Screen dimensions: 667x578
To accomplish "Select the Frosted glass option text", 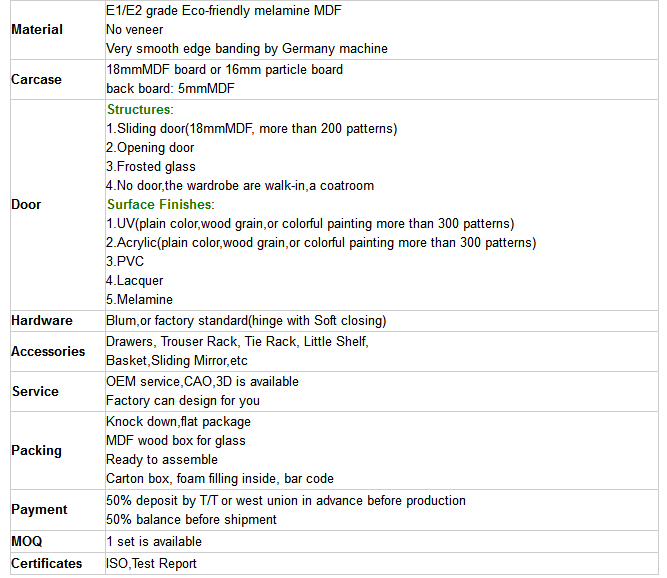I will pos(151,166).
